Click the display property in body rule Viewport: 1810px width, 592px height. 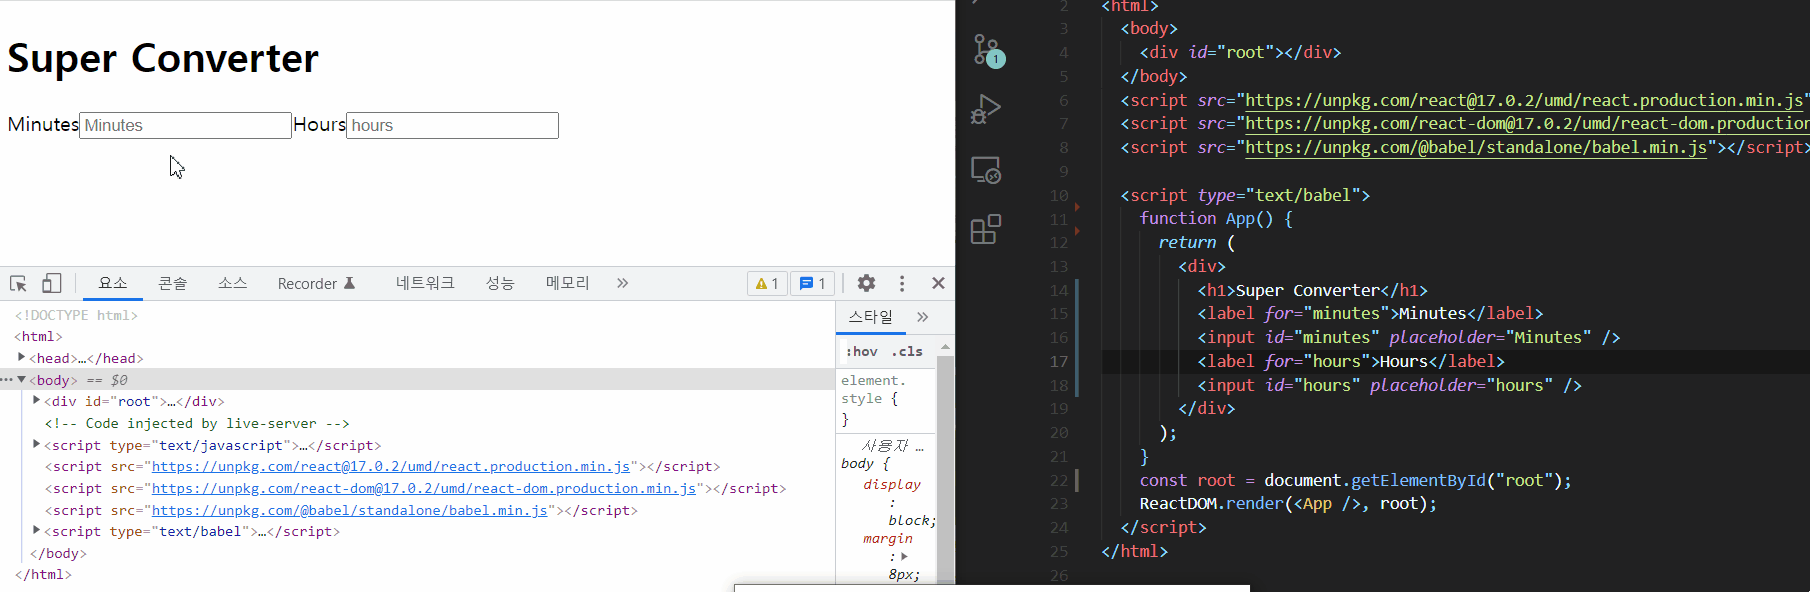tap(892, 484)
